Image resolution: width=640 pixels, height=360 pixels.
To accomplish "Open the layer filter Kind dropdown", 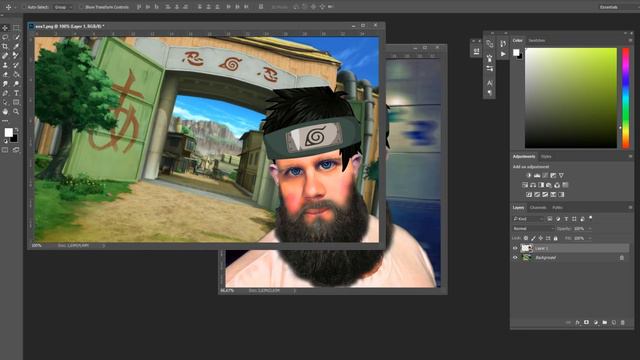I will [x=529, y=219].
